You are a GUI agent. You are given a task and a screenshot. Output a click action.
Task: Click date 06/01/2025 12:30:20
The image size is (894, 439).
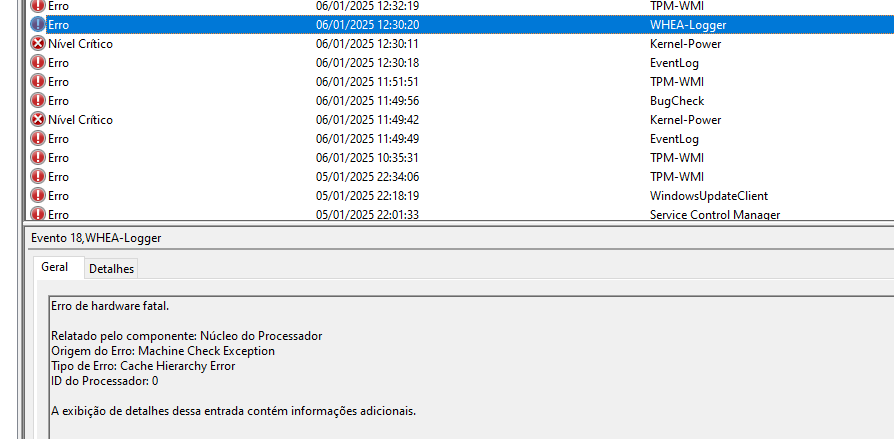(367, 25)
